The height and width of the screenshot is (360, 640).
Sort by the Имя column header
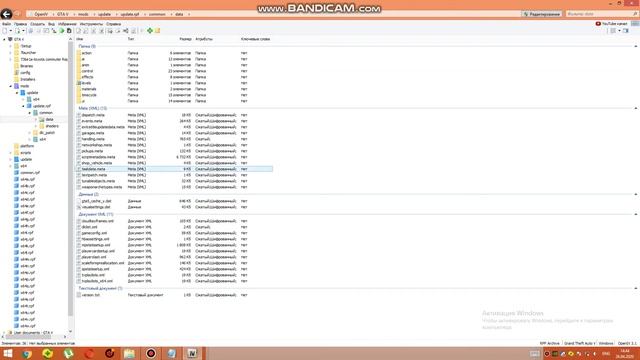pos(80,39)
